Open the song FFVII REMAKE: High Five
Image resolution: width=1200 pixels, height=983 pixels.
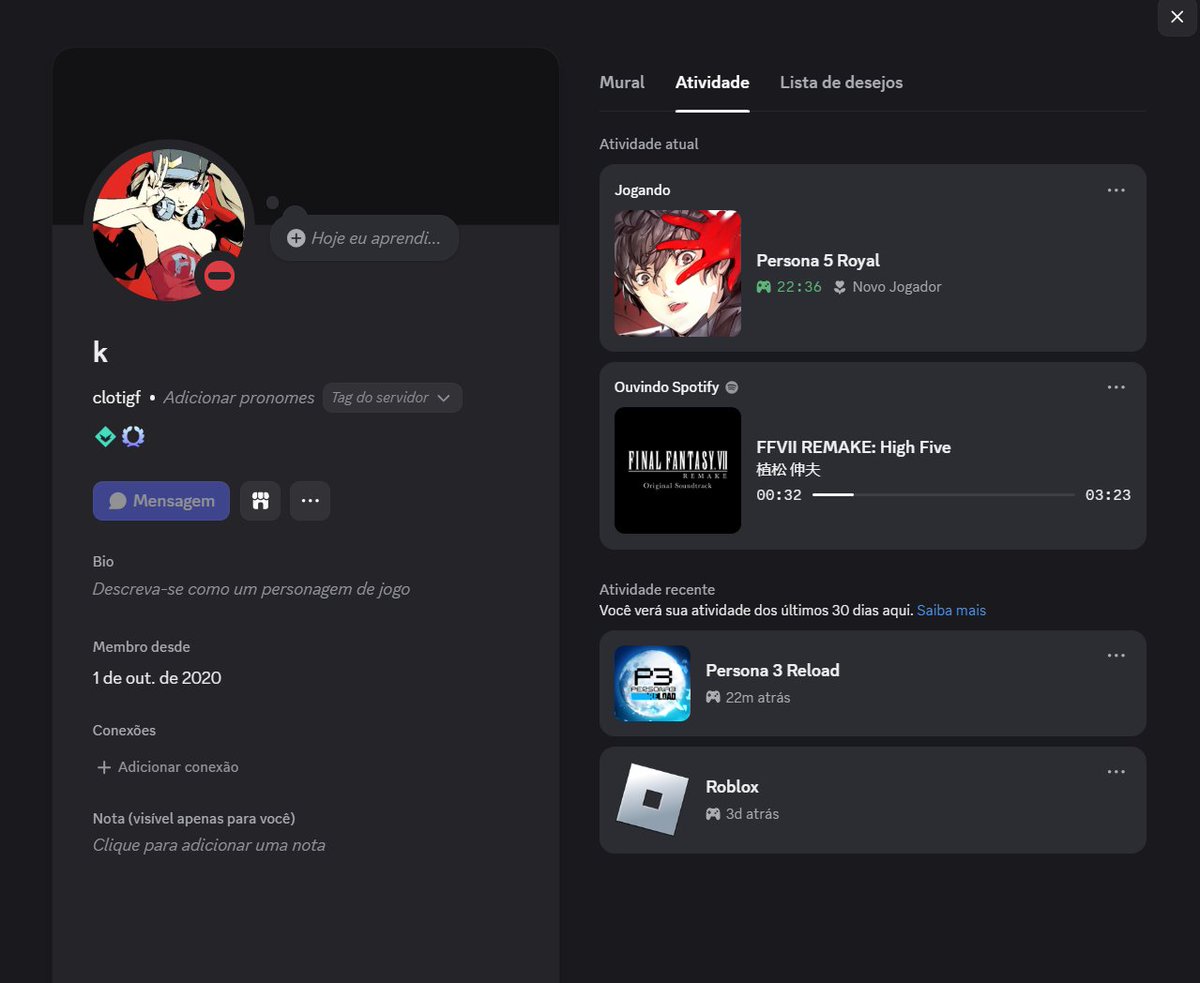coord(853,447)
